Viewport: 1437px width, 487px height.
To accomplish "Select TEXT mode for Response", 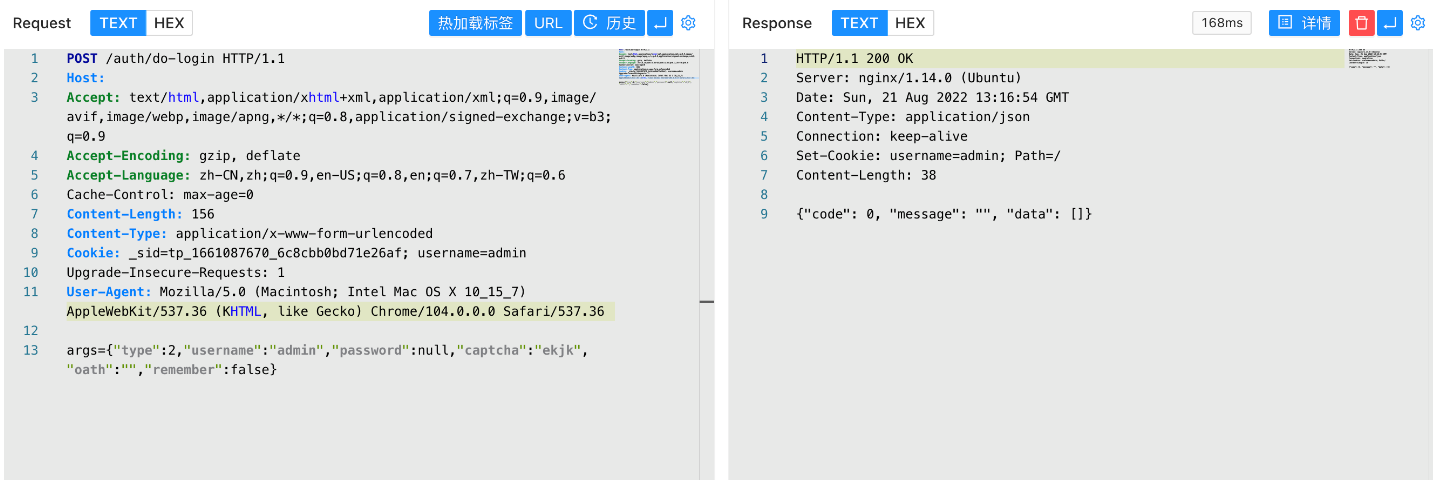I will tap(859, 23).
